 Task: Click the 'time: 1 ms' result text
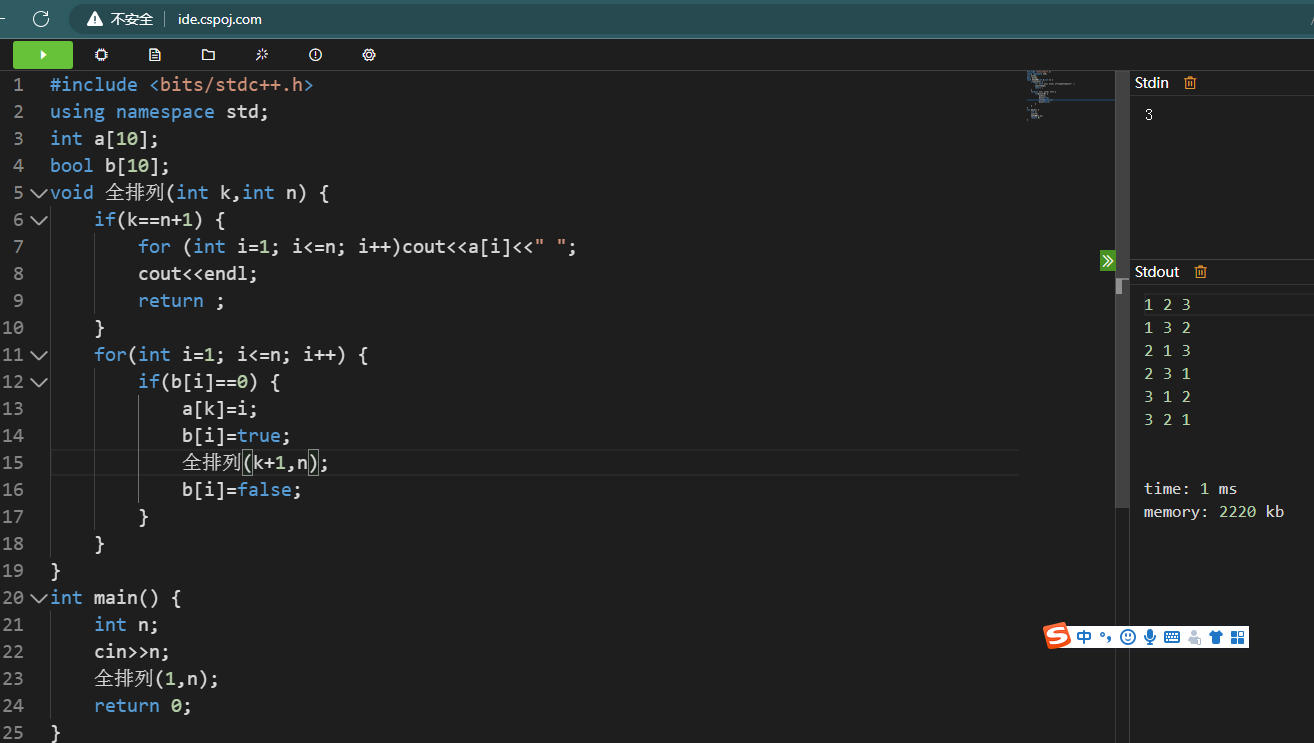[x=1190, y=489]
